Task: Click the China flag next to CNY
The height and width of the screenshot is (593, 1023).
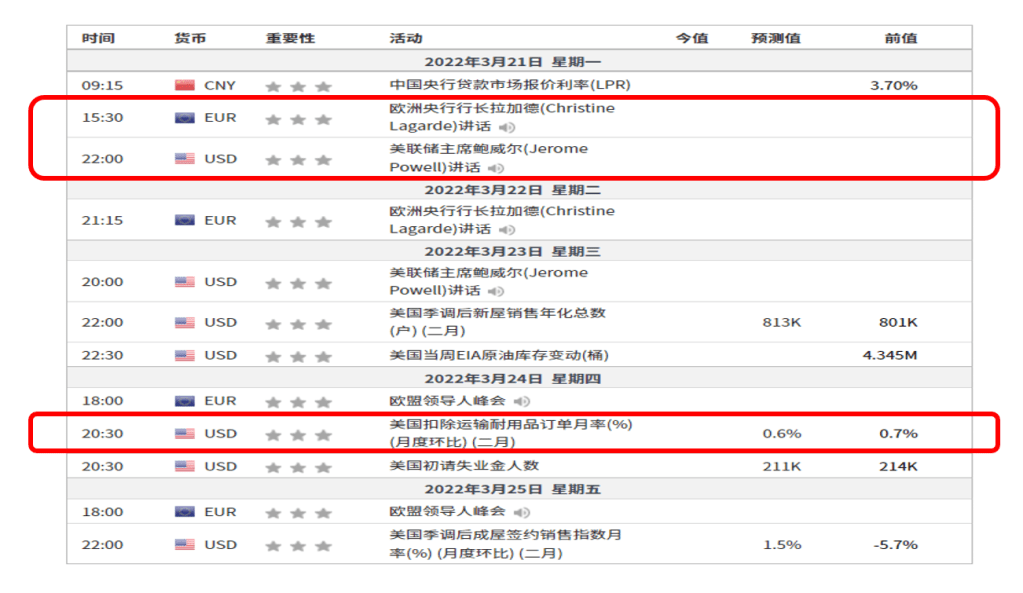Action: (185, 86)
